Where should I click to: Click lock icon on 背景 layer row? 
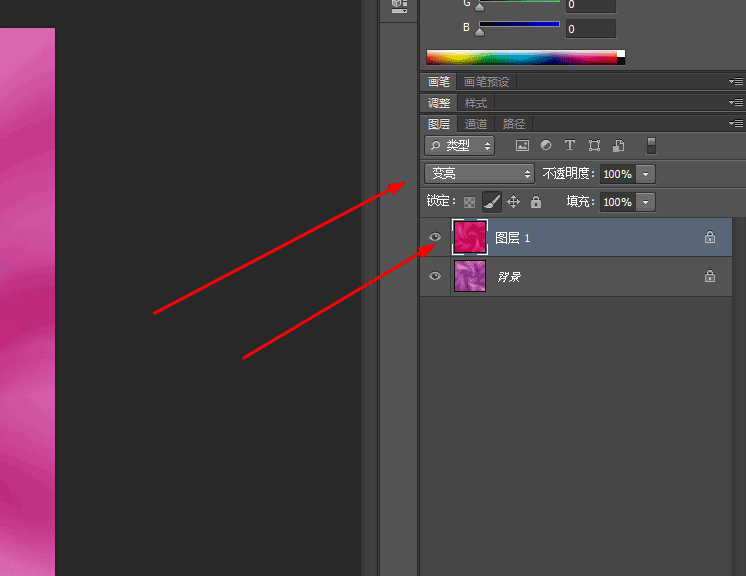point(709,276)
